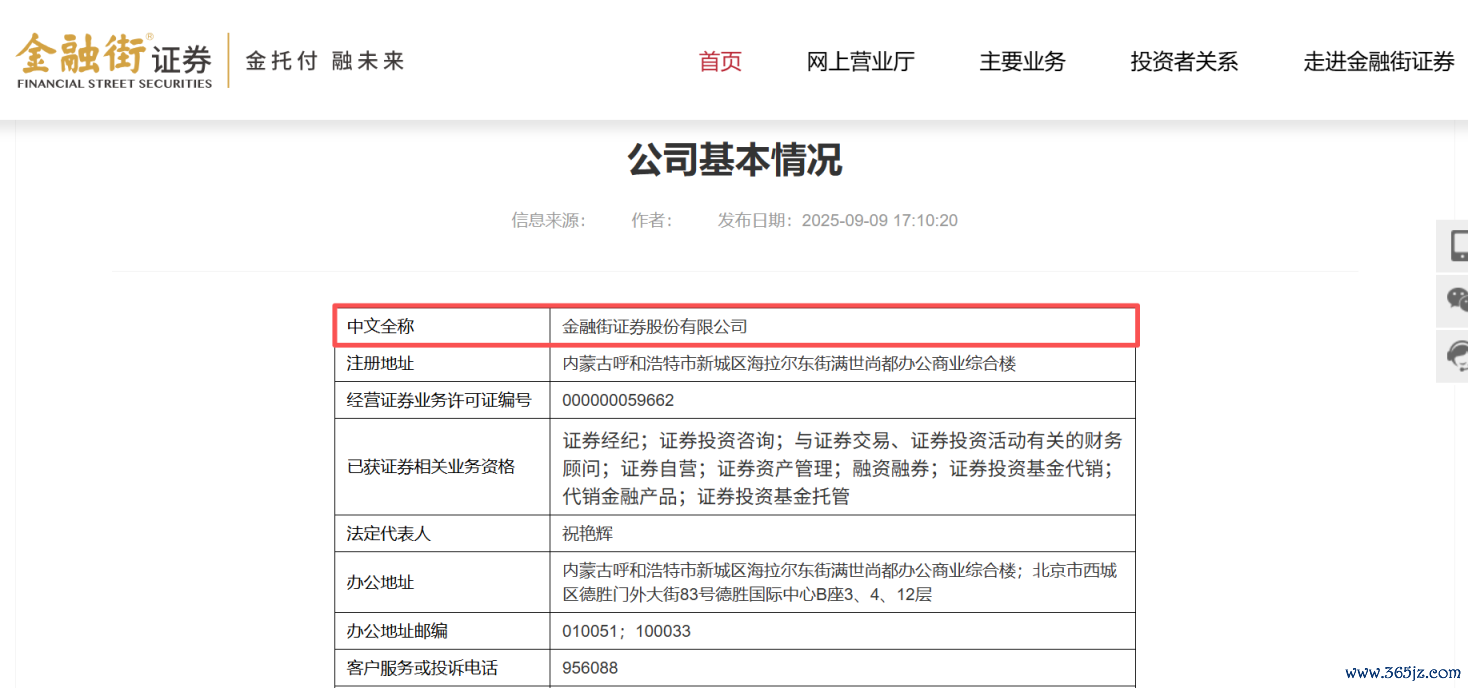Click the 作者 label
Screen dimensions: 1468x688
coord(652,220)
